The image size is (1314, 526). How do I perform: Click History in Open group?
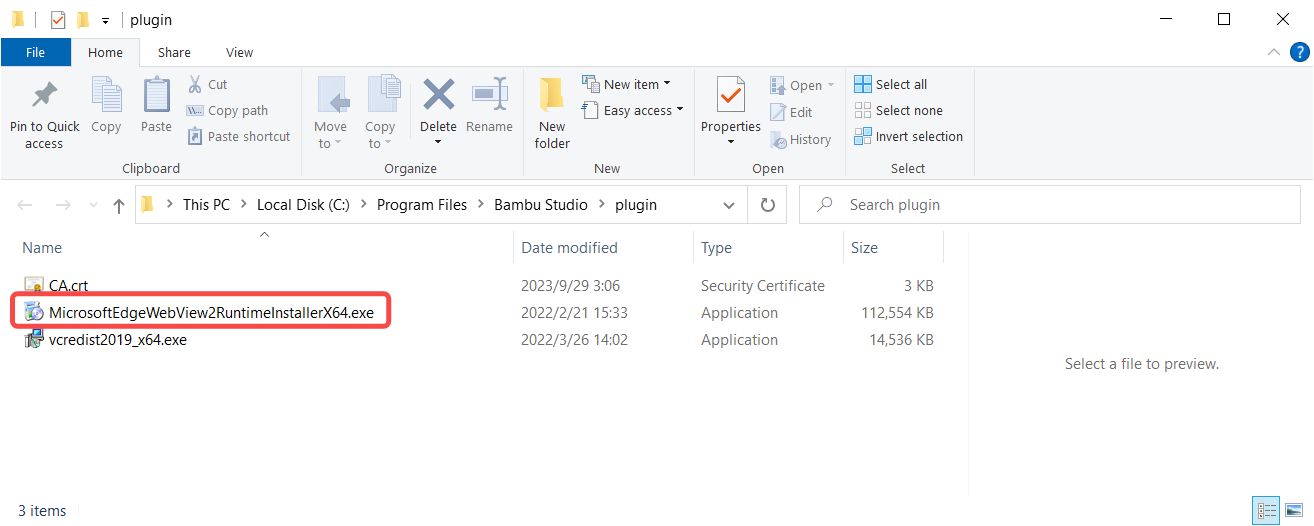tap(800, 140)
